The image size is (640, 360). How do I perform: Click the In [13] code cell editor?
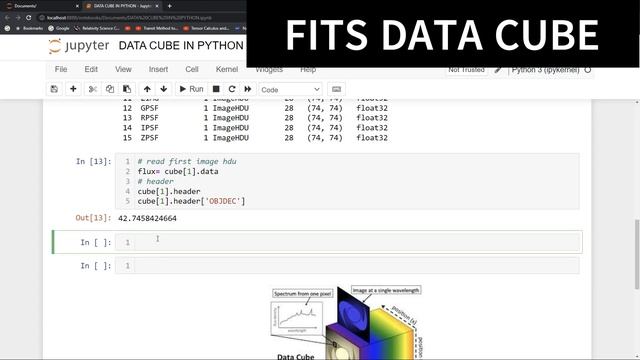(347, 181)
